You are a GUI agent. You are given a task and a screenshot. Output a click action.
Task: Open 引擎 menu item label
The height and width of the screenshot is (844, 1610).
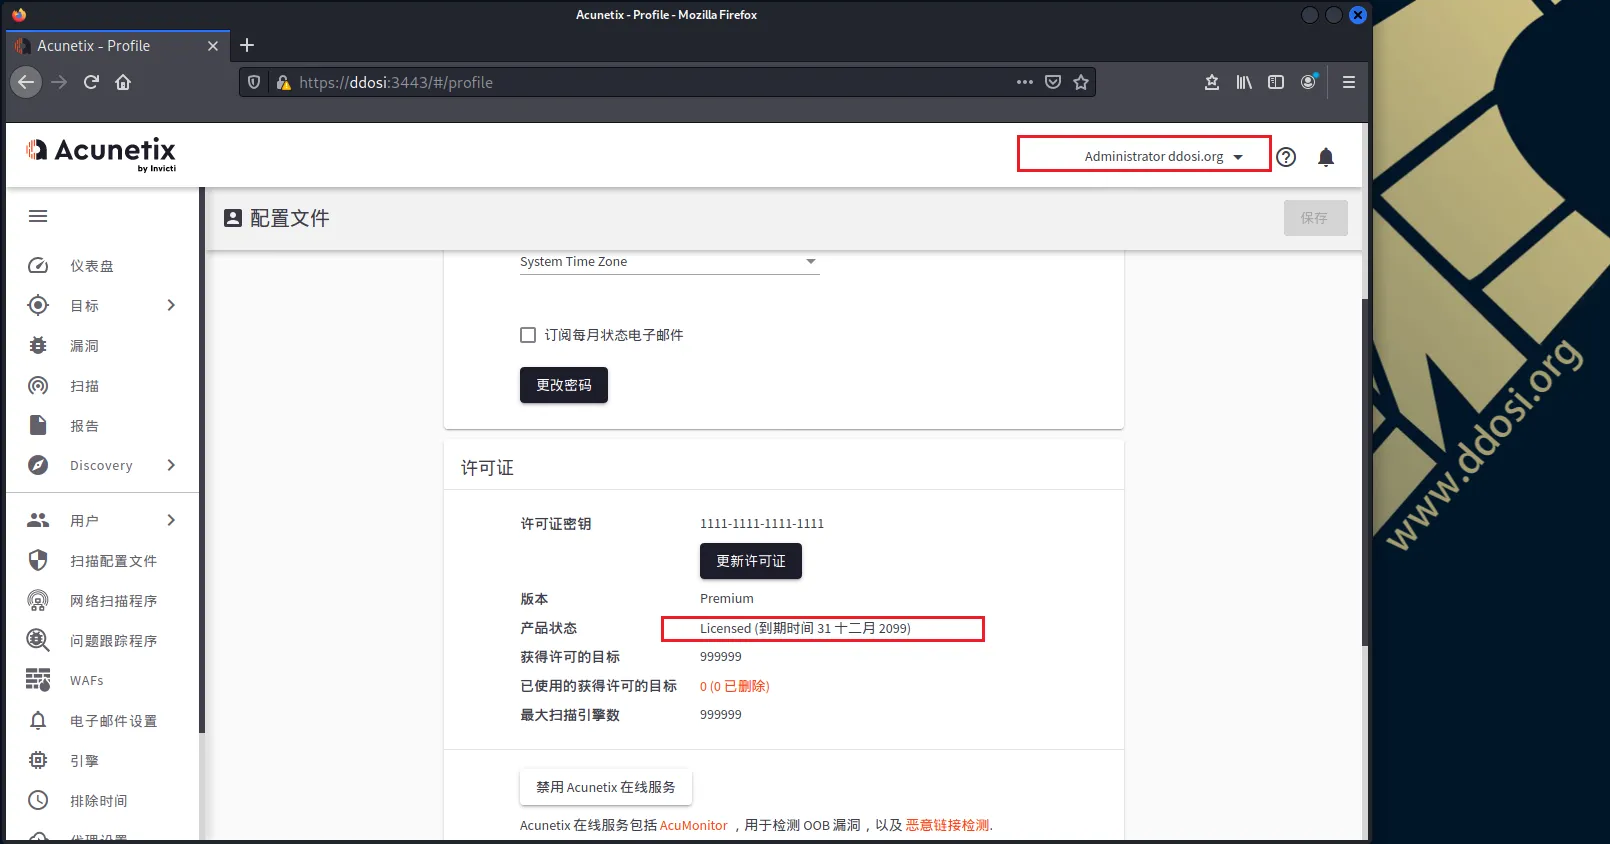point(84,761)
